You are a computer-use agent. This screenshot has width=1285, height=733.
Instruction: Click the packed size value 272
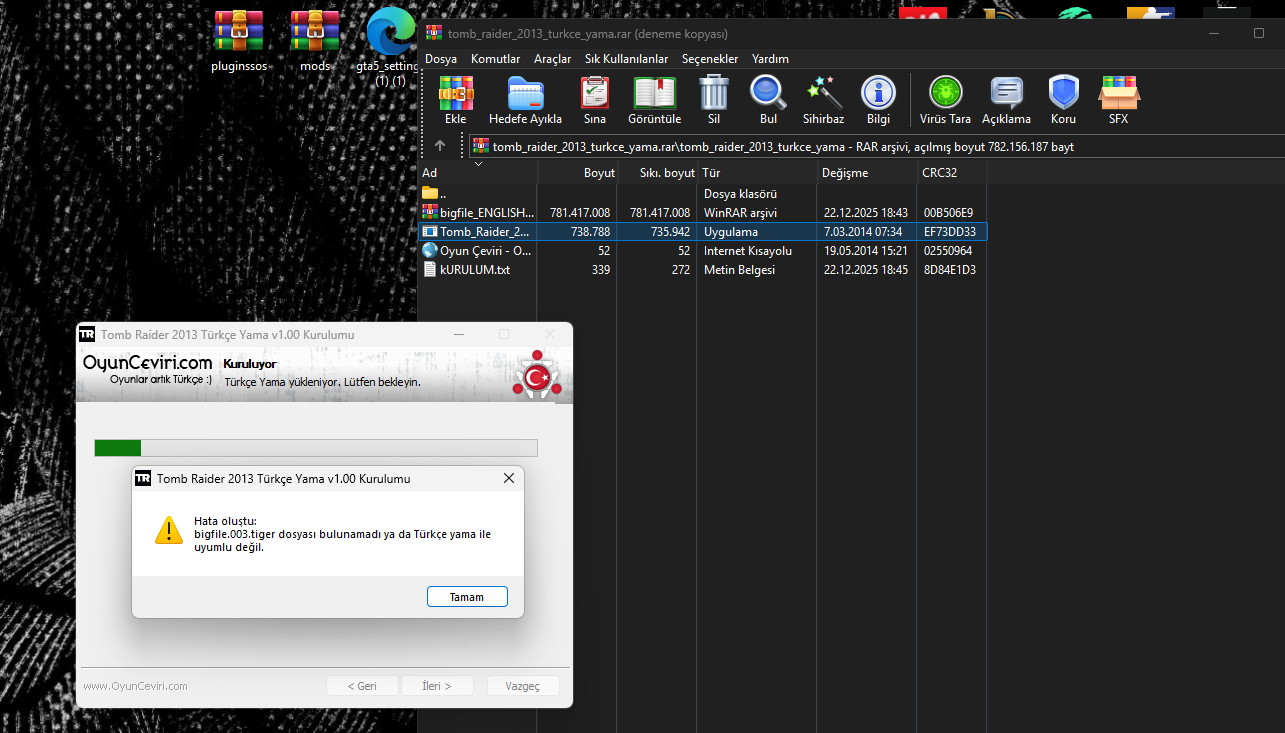(680, 270)
